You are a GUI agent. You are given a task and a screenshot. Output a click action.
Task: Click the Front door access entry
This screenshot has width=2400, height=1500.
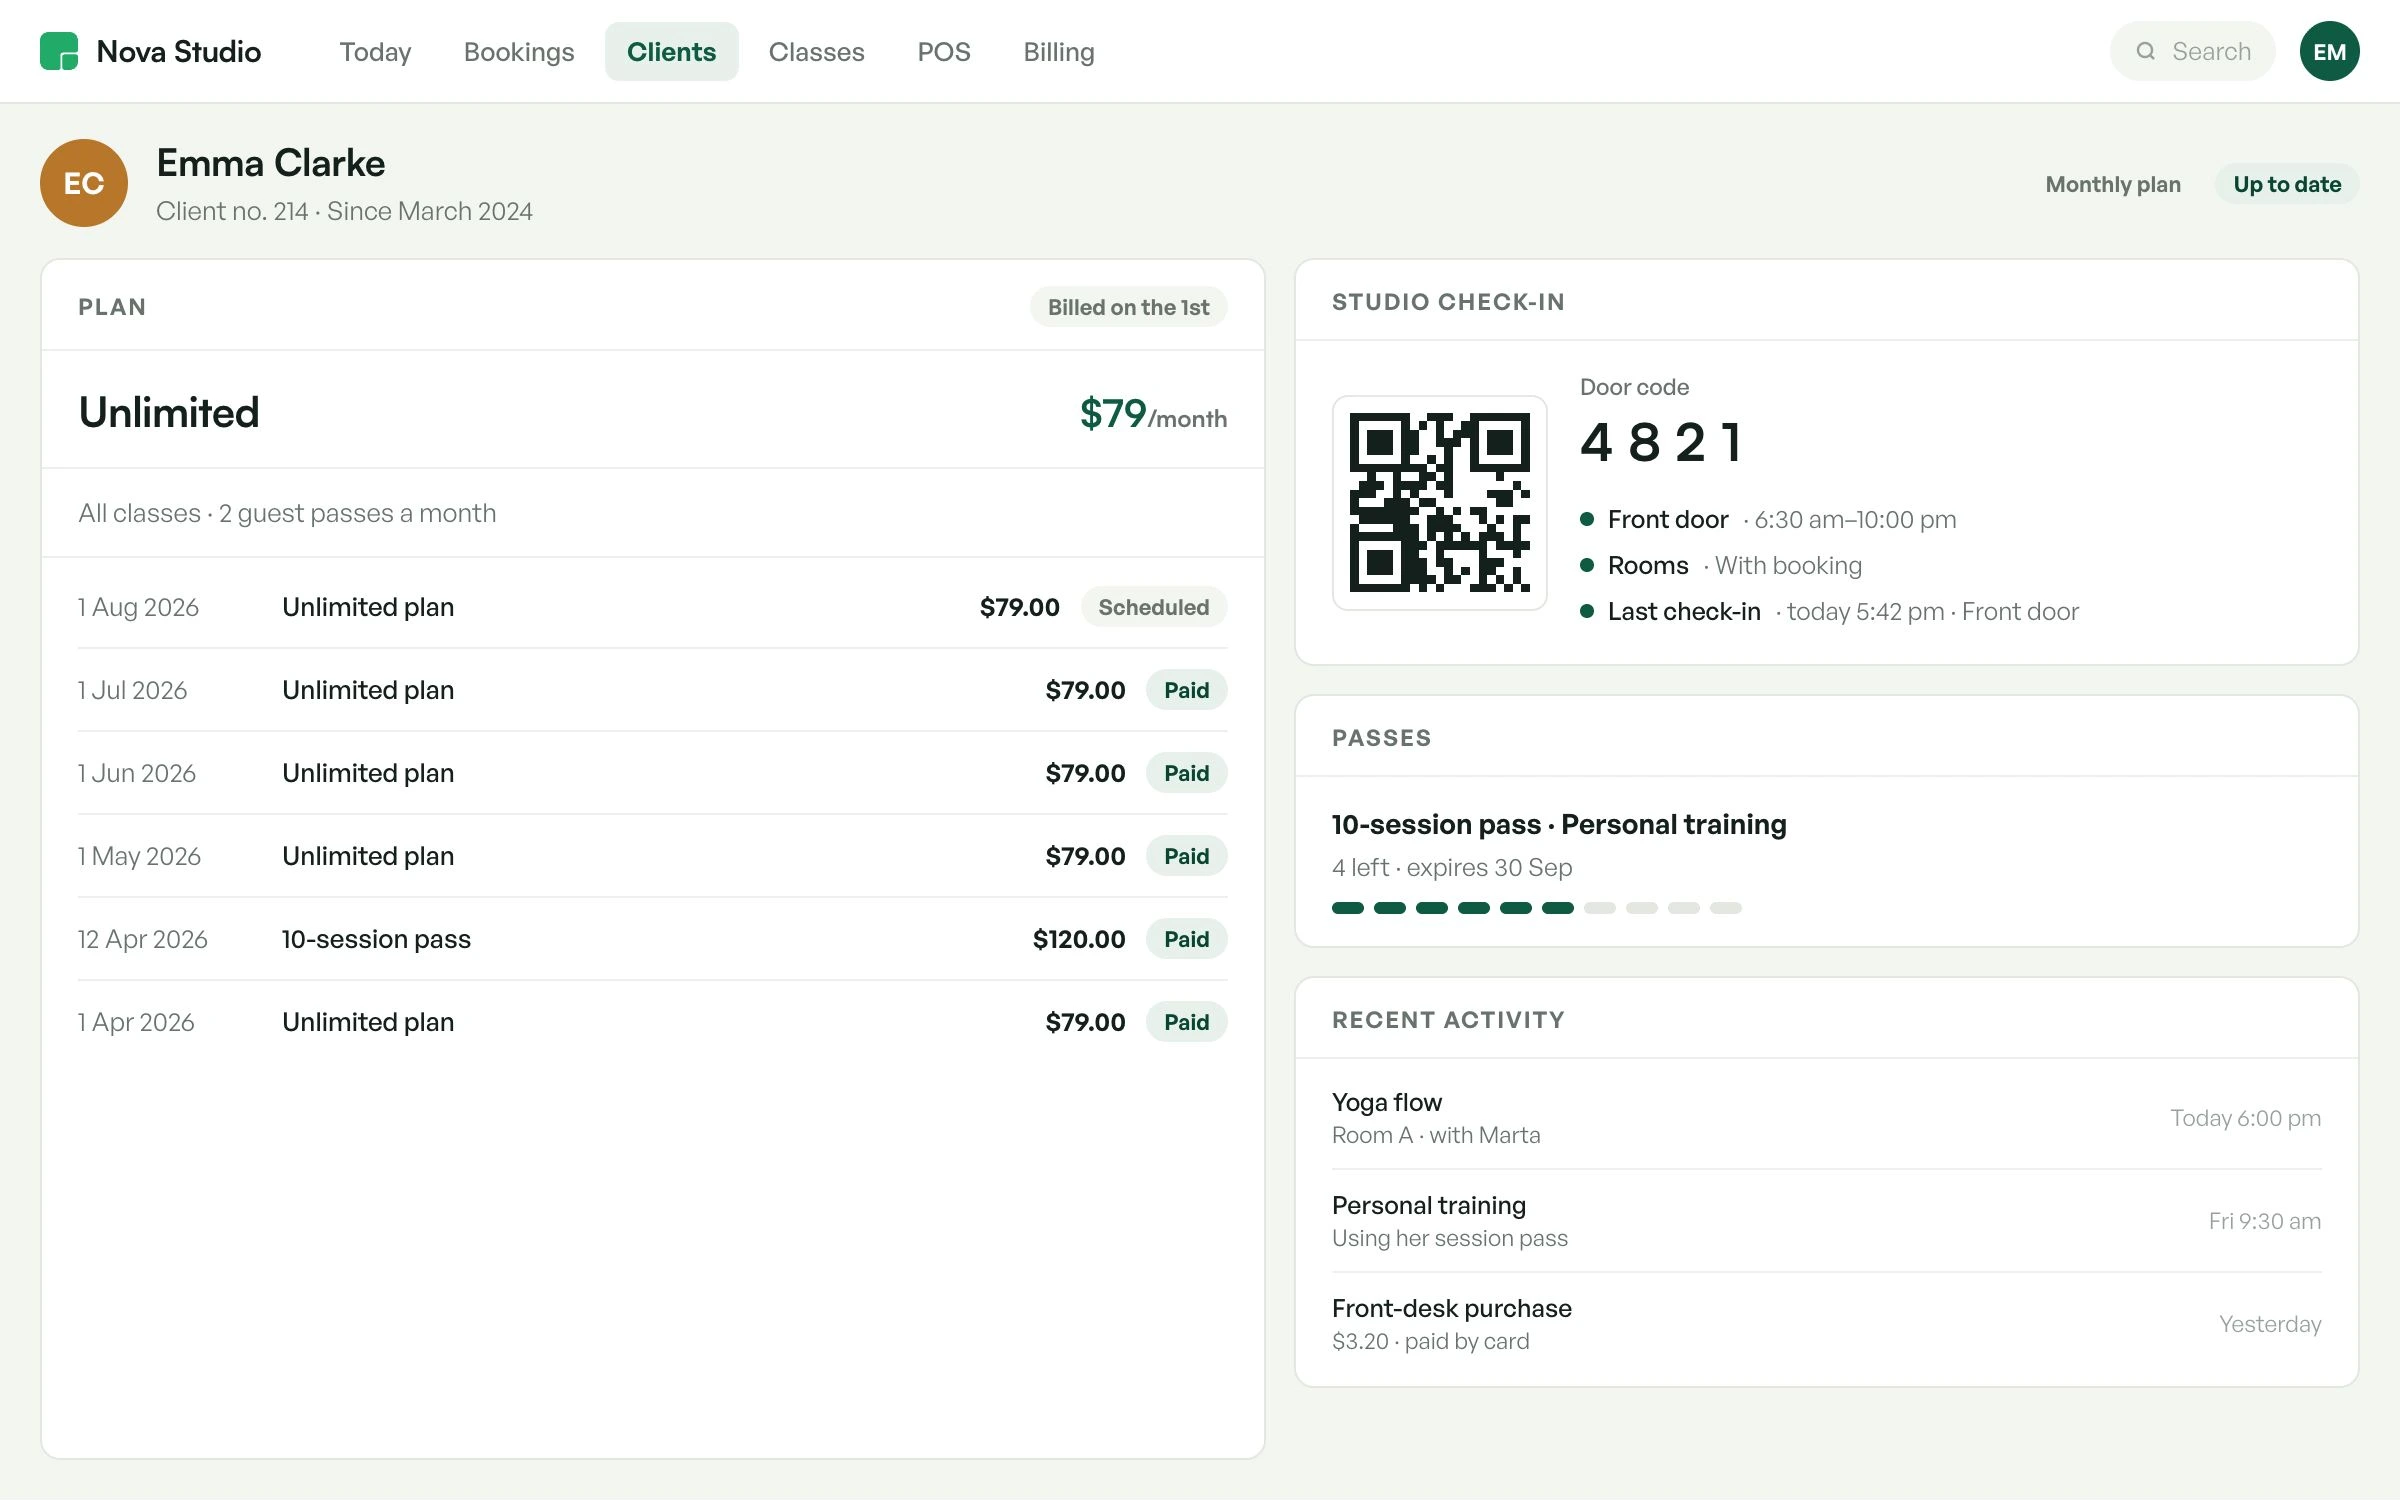(1768, 519)
